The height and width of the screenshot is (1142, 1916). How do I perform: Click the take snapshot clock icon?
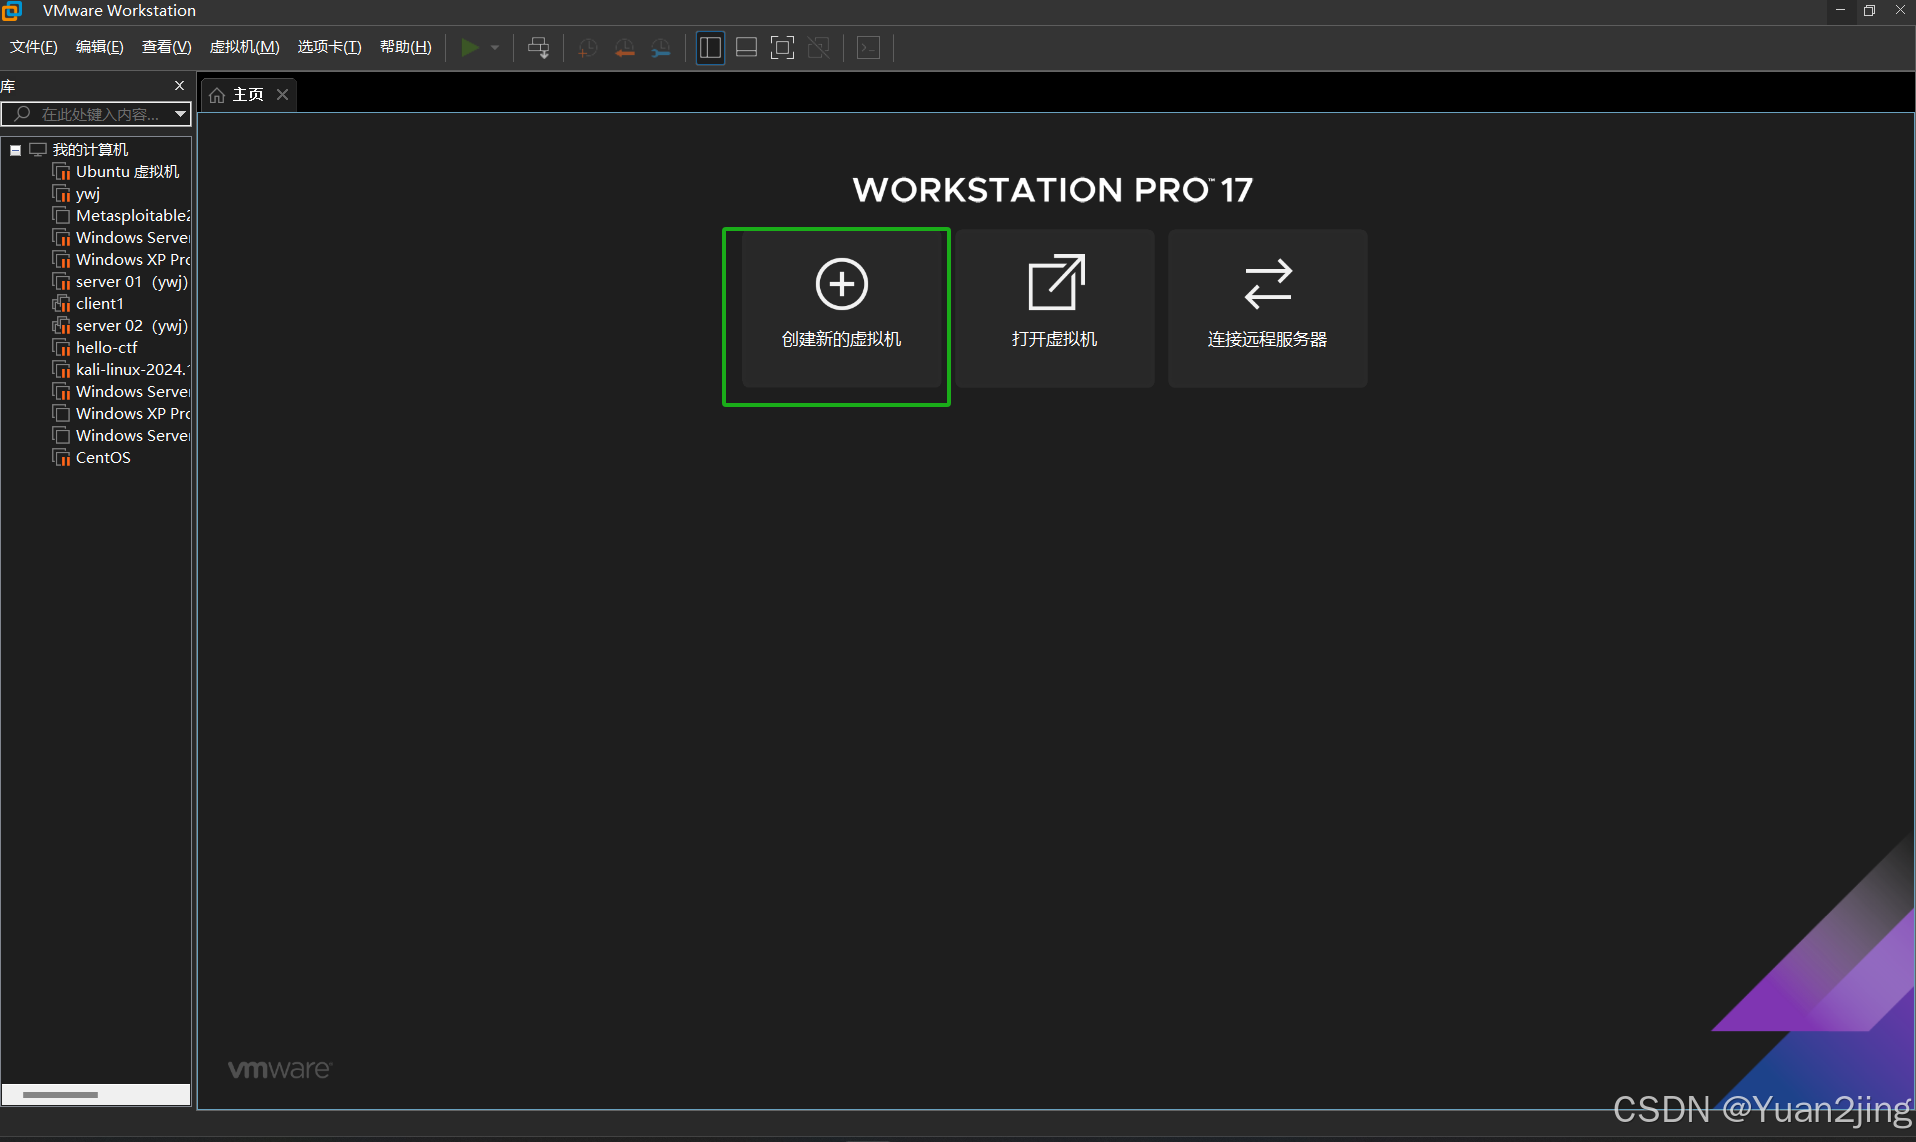click(x=588, y=47)
